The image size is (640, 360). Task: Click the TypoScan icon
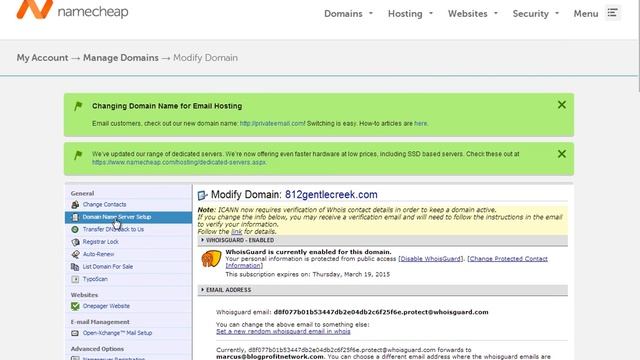75,279
